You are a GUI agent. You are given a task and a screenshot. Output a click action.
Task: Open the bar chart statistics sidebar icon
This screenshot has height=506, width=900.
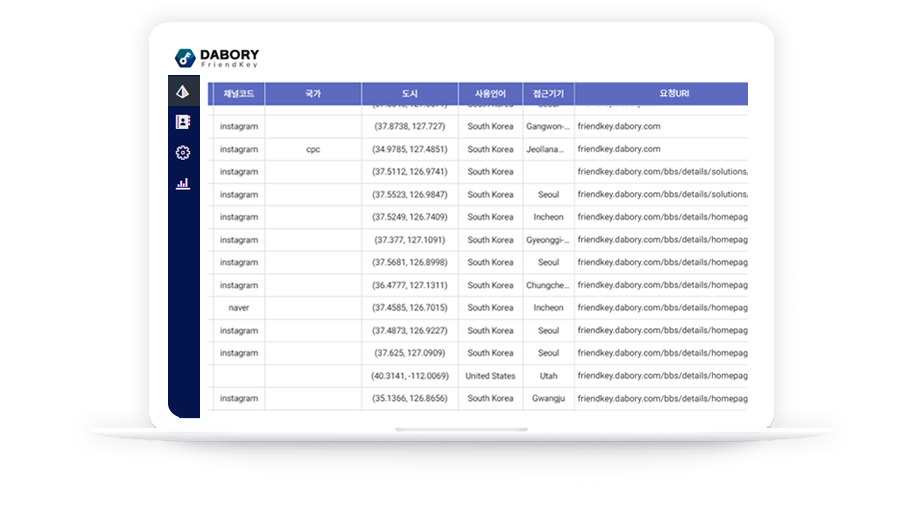[x=183, y=184]
